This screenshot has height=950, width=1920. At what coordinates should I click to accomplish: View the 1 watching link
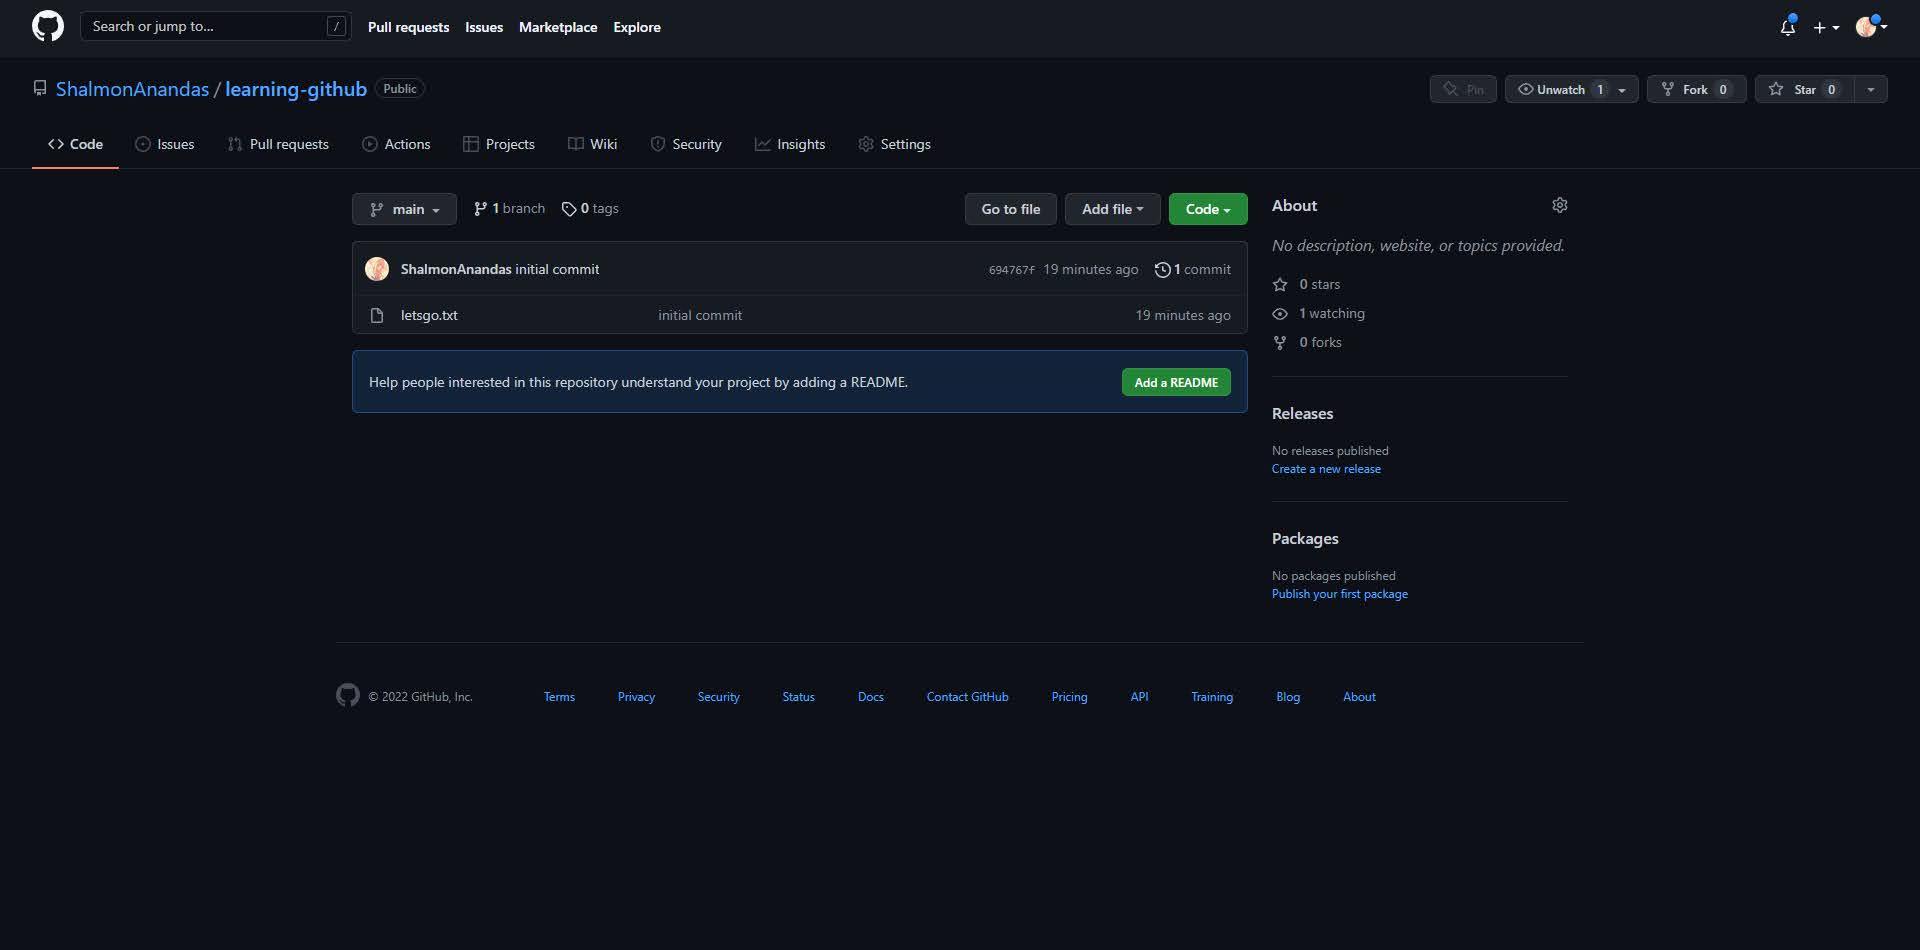coord(1318,313)
